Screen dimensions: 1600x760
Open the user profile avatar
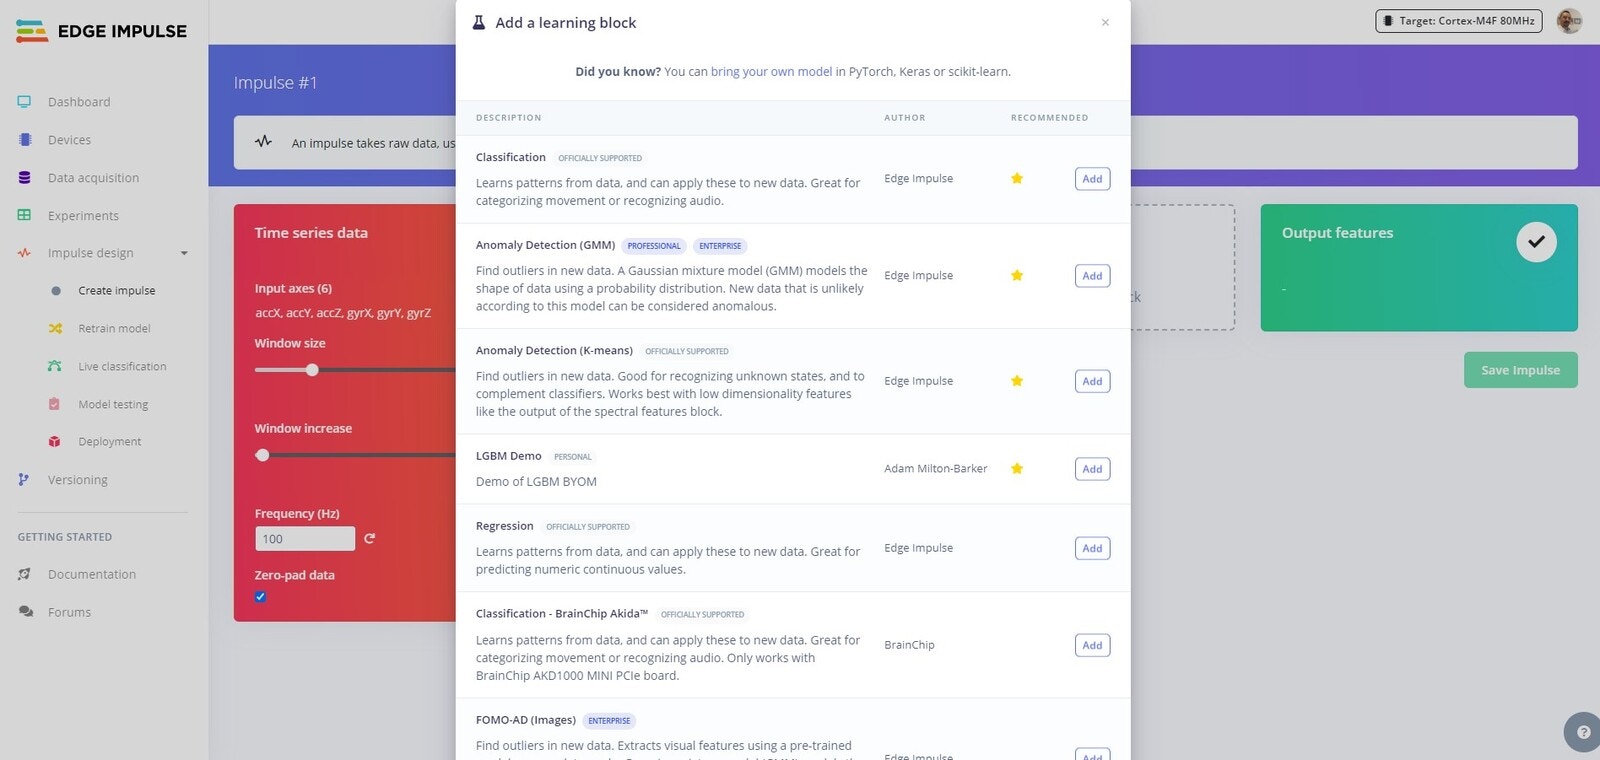coord(1569,20)
